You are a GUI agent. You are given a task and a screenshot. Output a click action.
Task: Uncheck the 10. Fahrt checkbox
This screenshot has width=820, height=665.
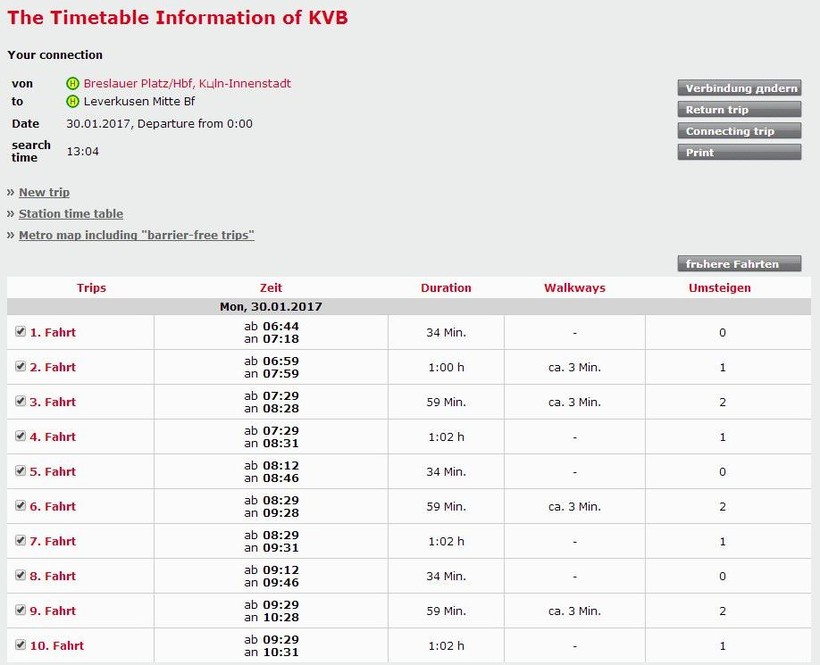(20, 645)
